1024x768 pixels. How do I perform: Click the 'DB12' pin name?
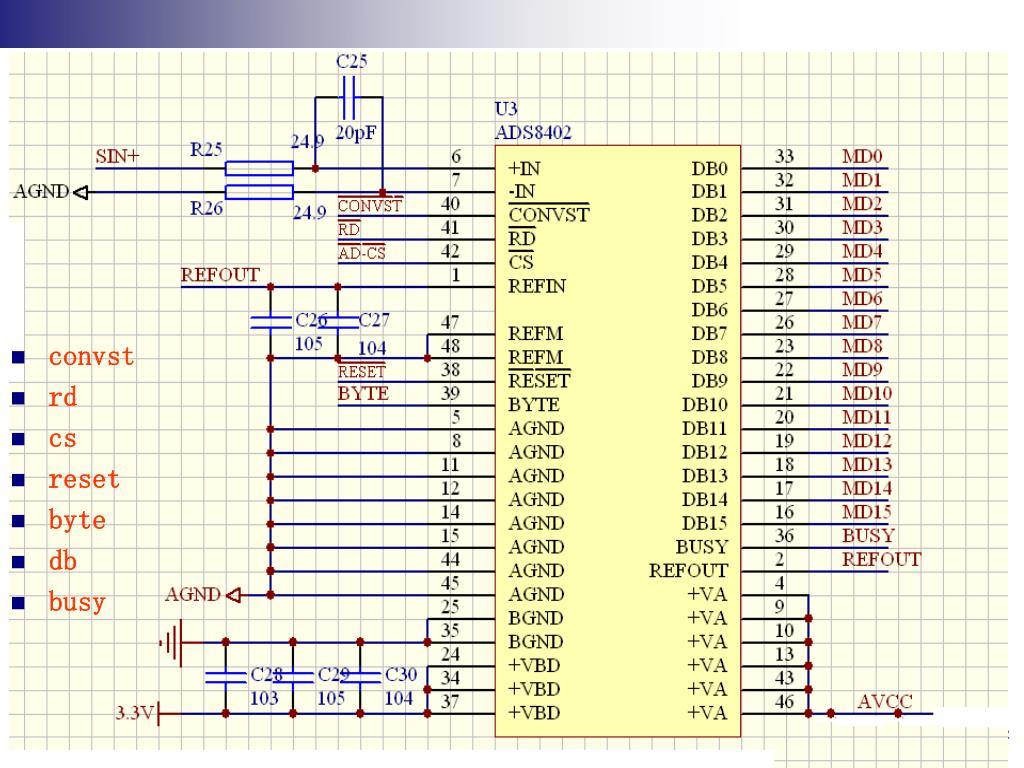705,453
